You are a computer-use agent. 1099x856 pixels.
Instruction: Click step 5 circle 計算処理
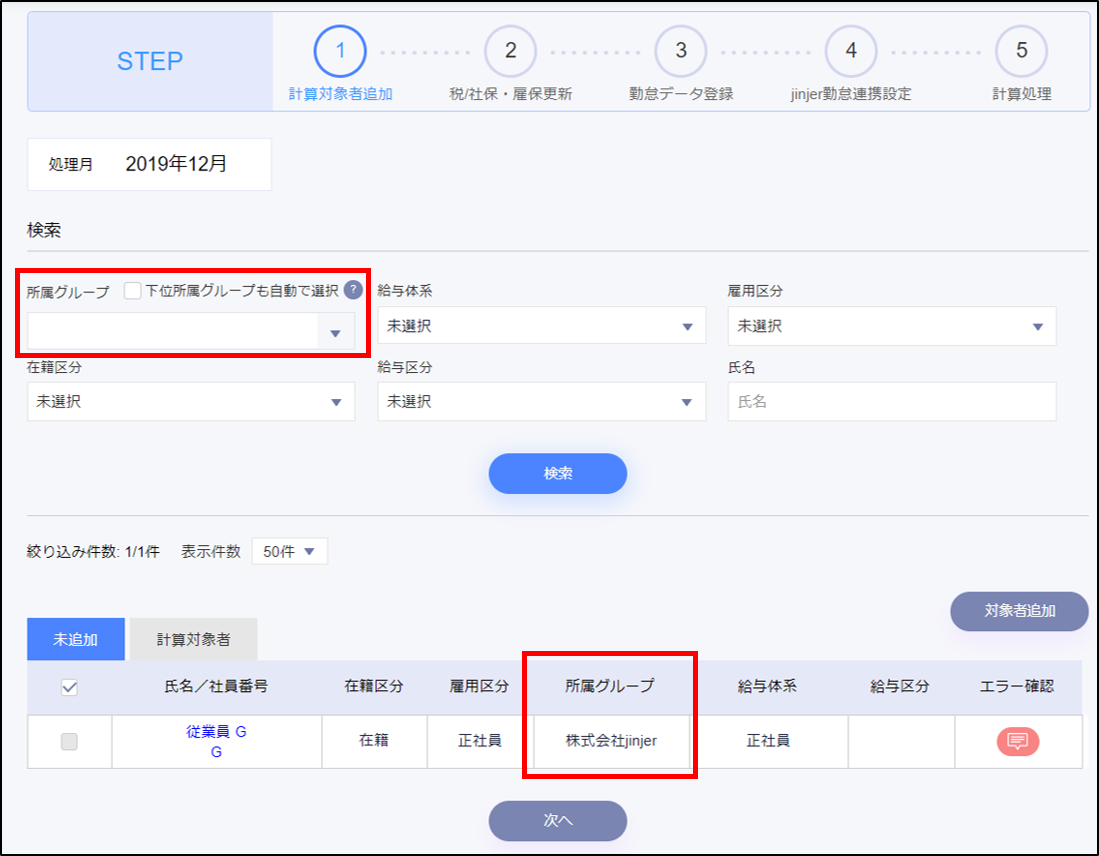click(x=1021, y=51)
